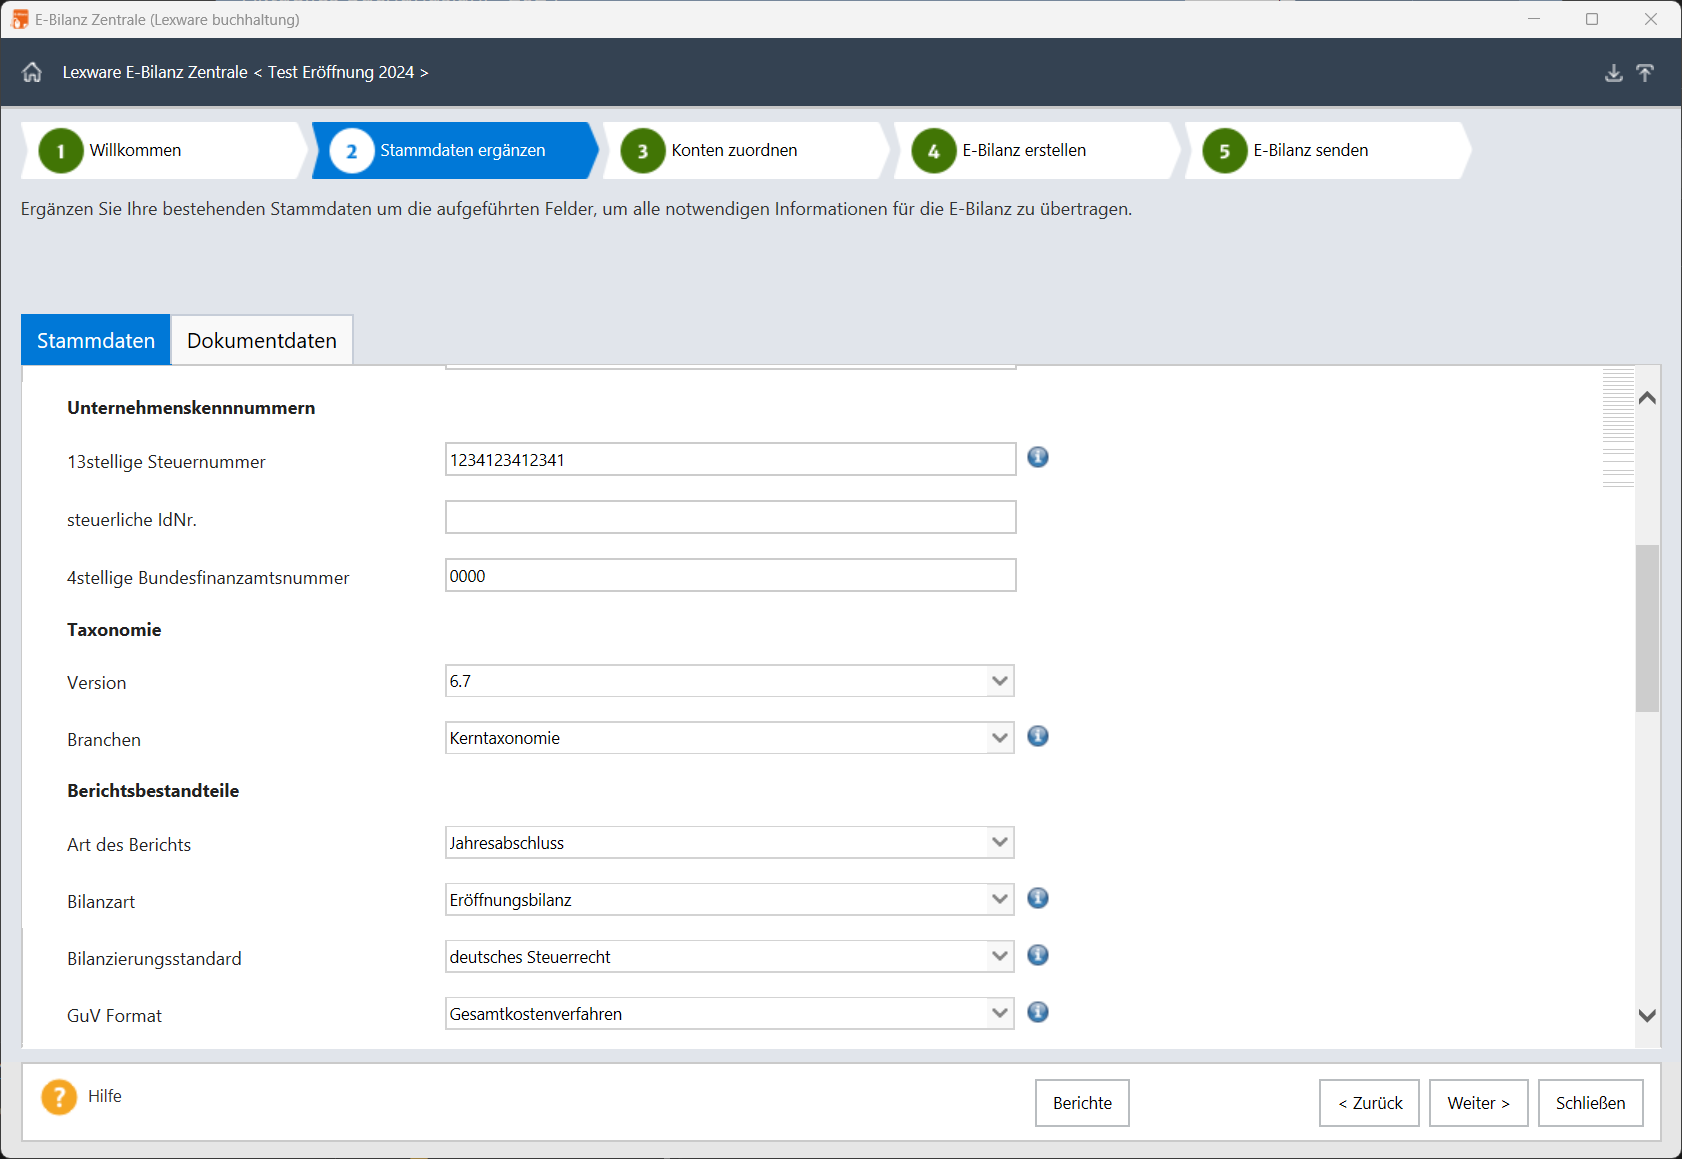Click the Test Eröffnung 2024 breadcrumb

coord(341,72)
